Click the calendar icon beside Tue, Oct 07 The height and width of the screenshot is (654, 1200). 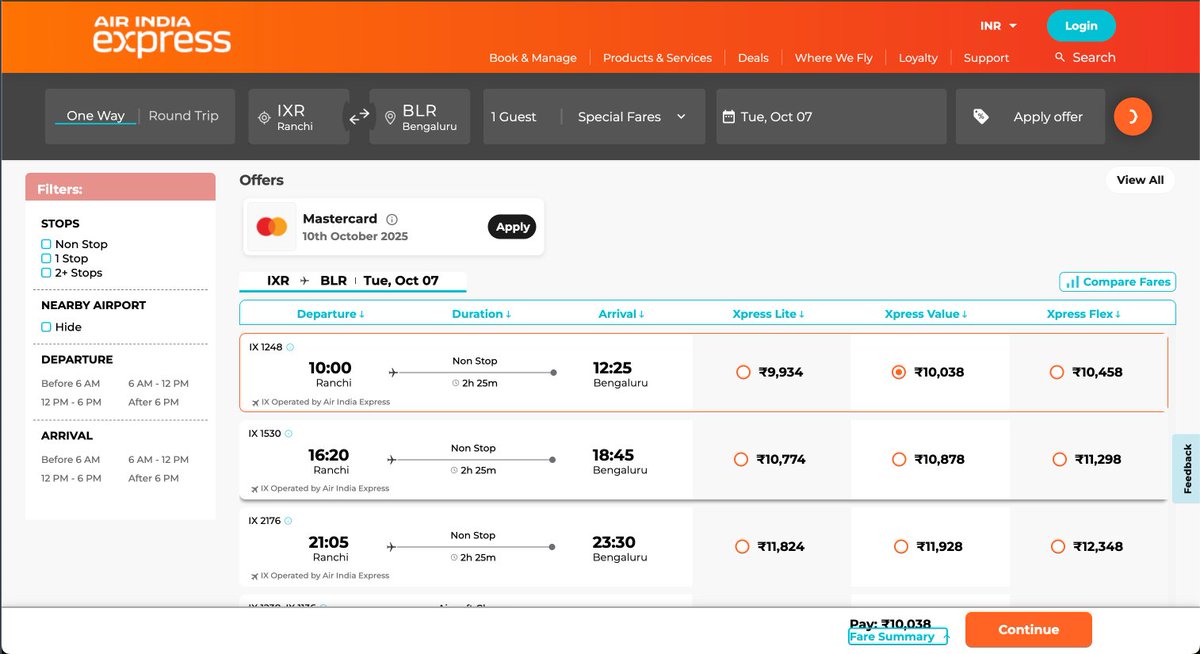pos(728,117)
